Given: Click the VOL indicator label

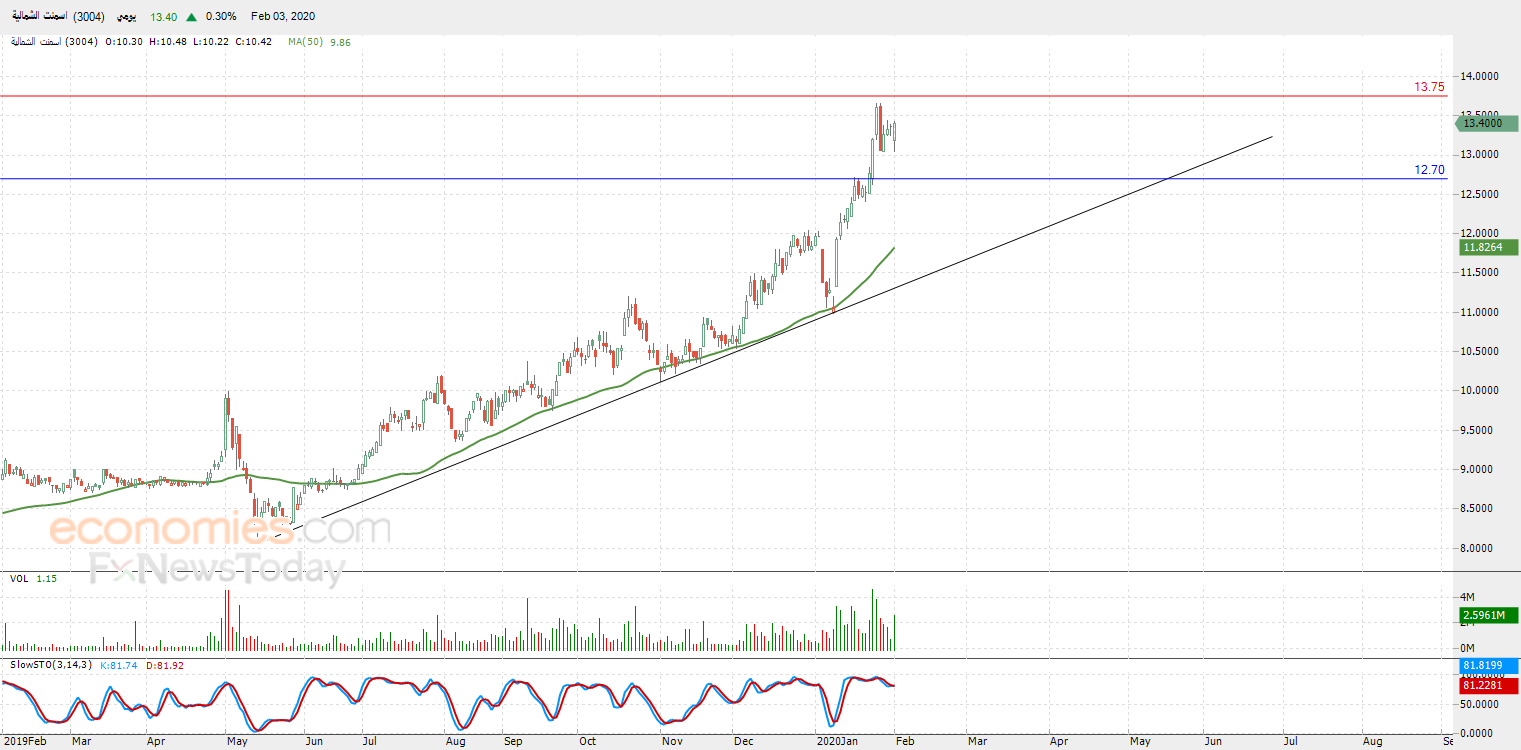Looking at the screenshot, I should (19, 579).
